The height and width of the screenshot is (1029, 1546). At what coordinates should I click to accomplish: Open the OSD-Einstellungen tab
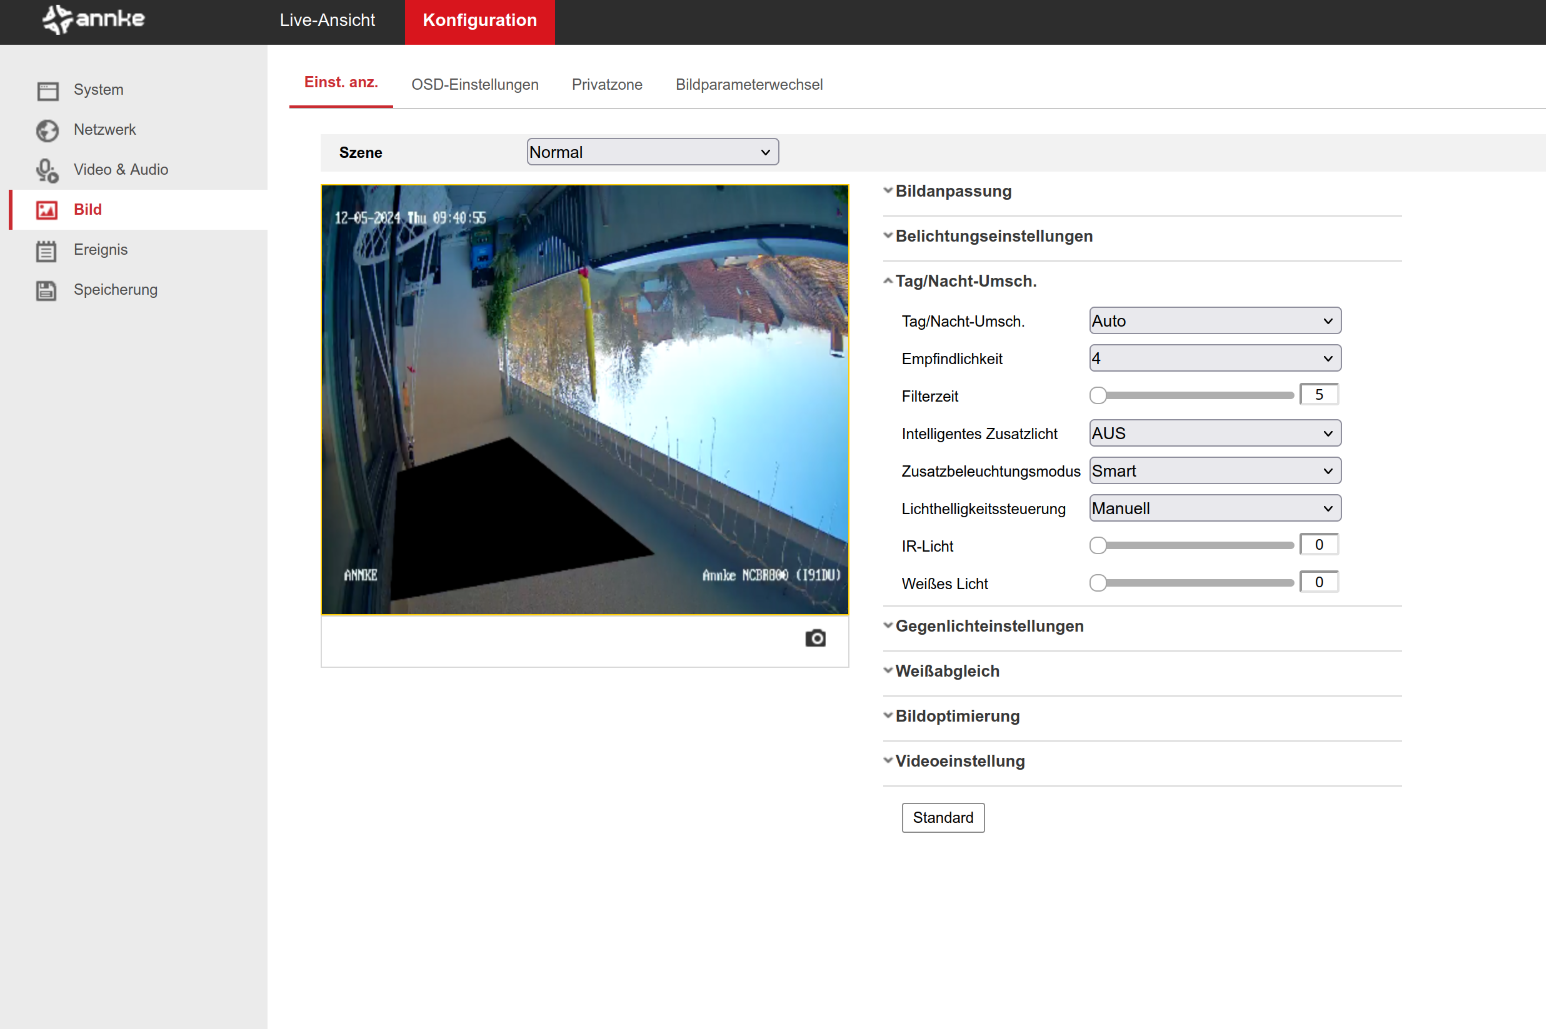[475, 85]
